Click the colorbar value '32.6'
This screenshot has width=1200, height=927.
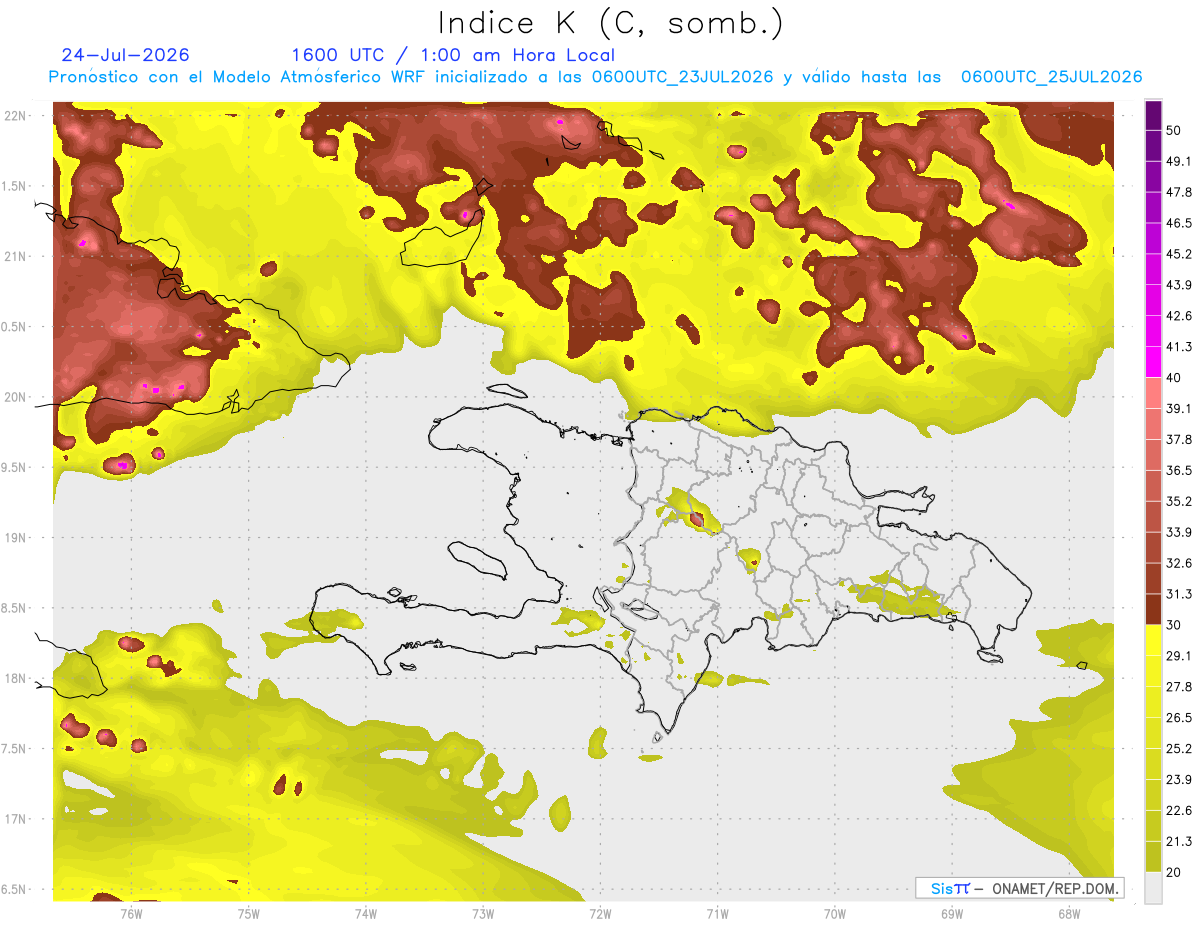[1179, 563]
